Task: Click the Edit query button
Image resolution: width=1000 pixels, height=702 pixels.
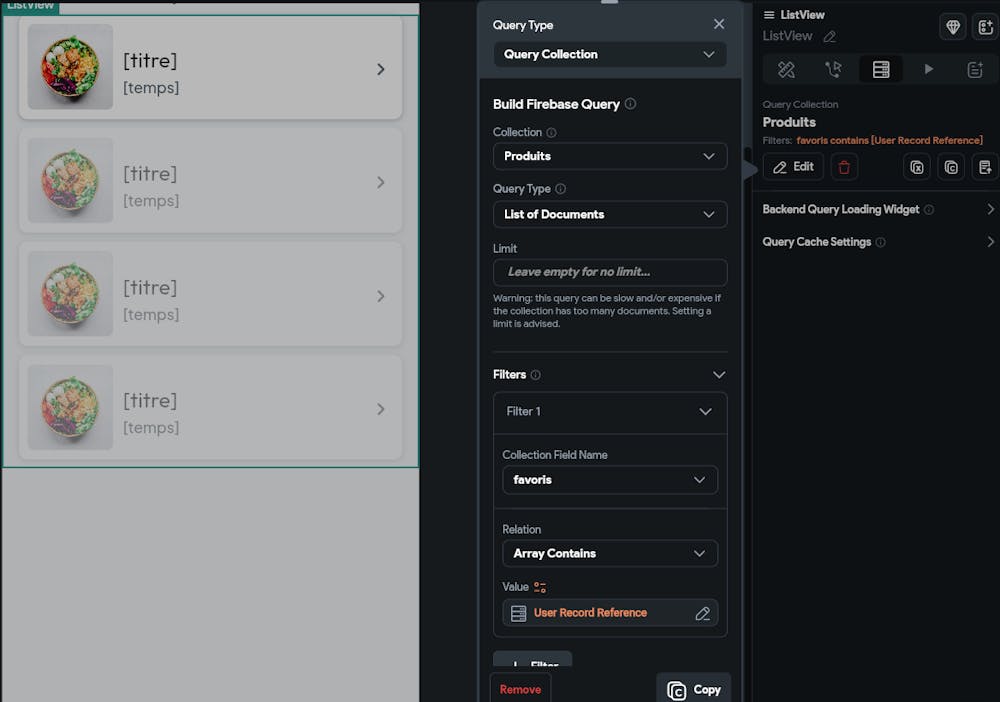Action: (793, 167)
